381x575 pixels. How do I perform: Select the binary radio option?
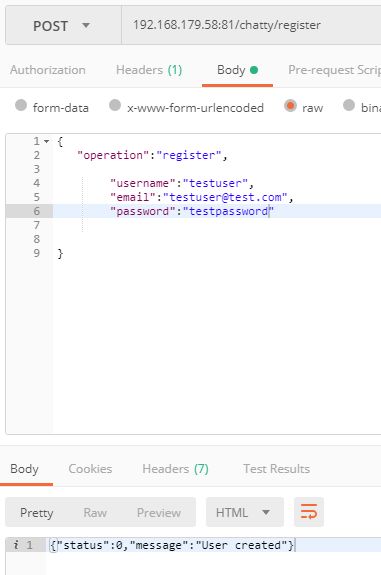click(349, 105)
